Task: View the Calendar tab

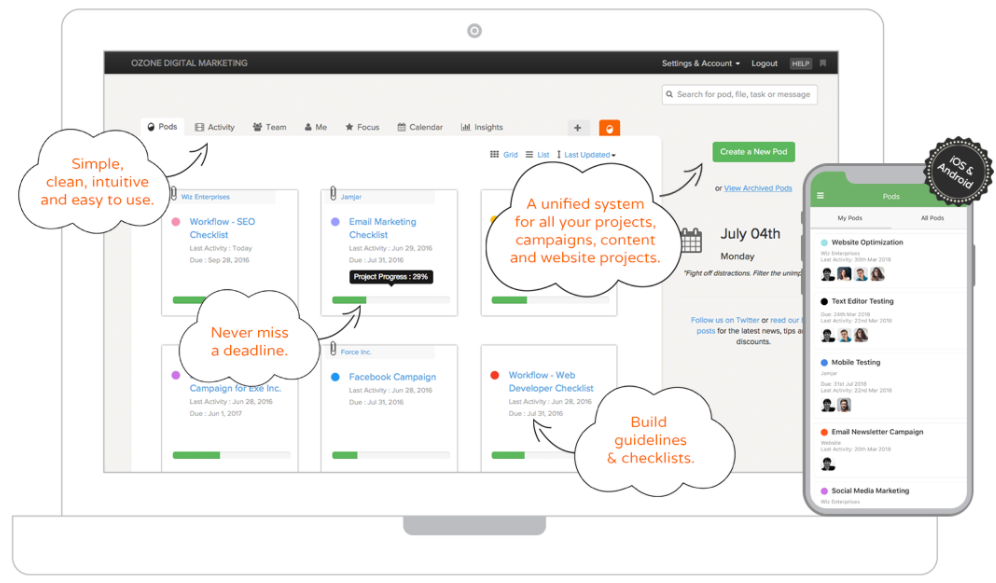Action: [420, 127]
